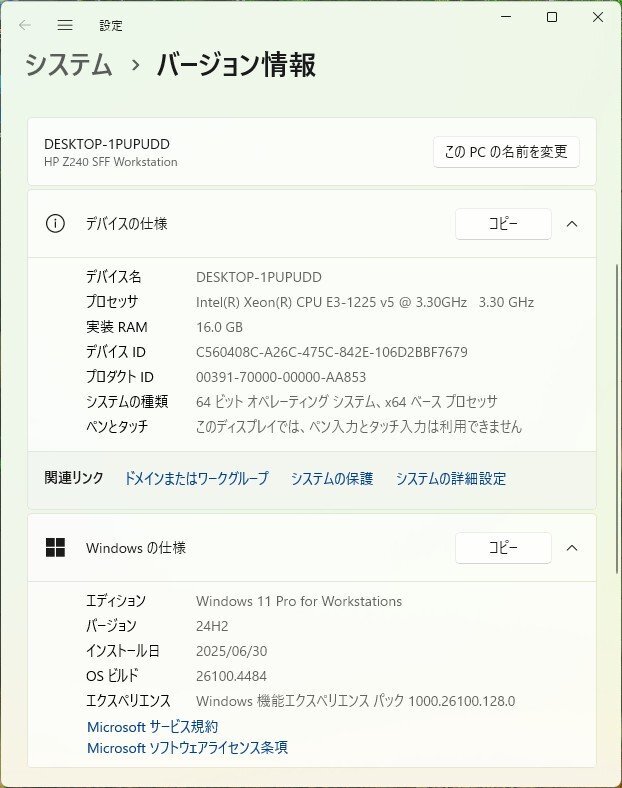Select install date 2025/06/30
Screen dimensions: 622x788
(232, 651)
